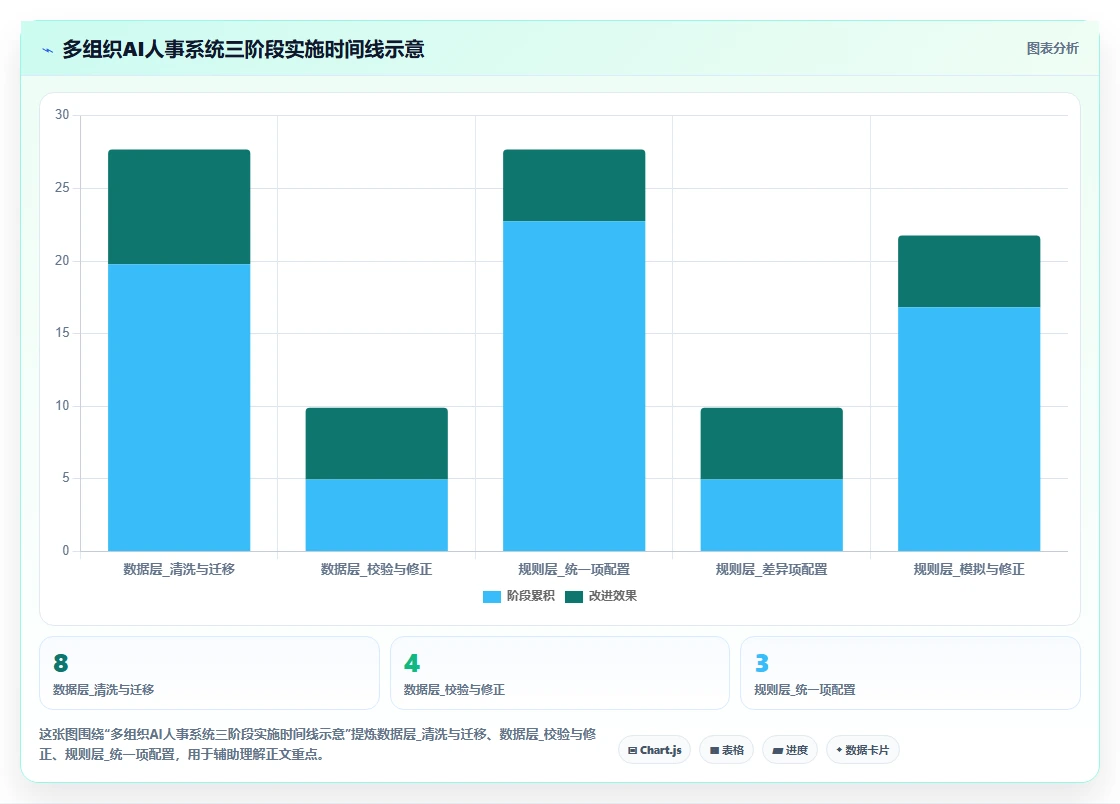Click the blue bar for 规则层_统一项配置
The height and width of the screenshot is (804, 1120).
(574, 386)
